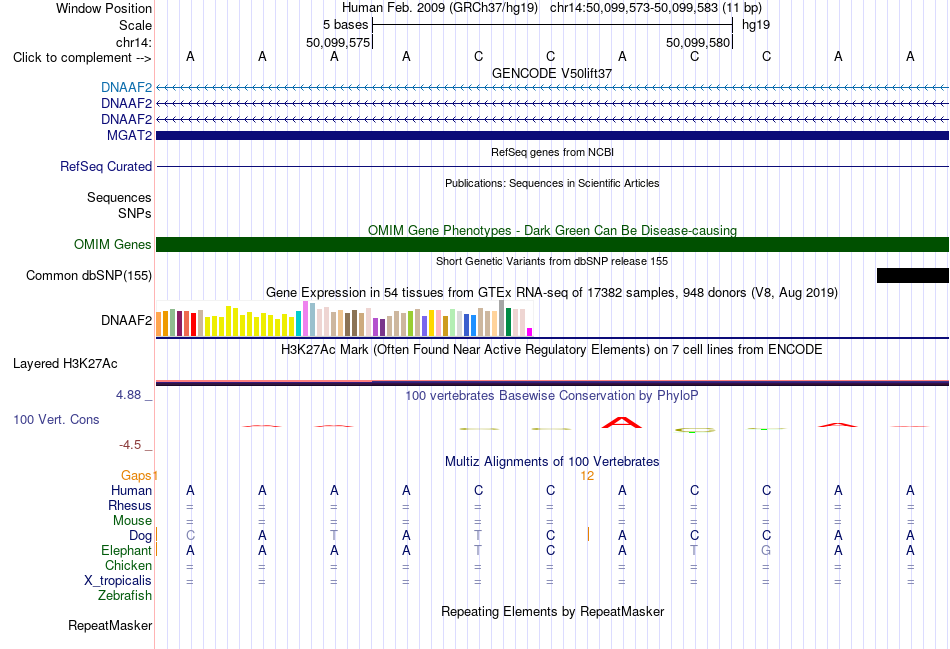Click the tall red A conservation logo
The height and width of the screenshot is (649, 950).
(x=622, y=422)
